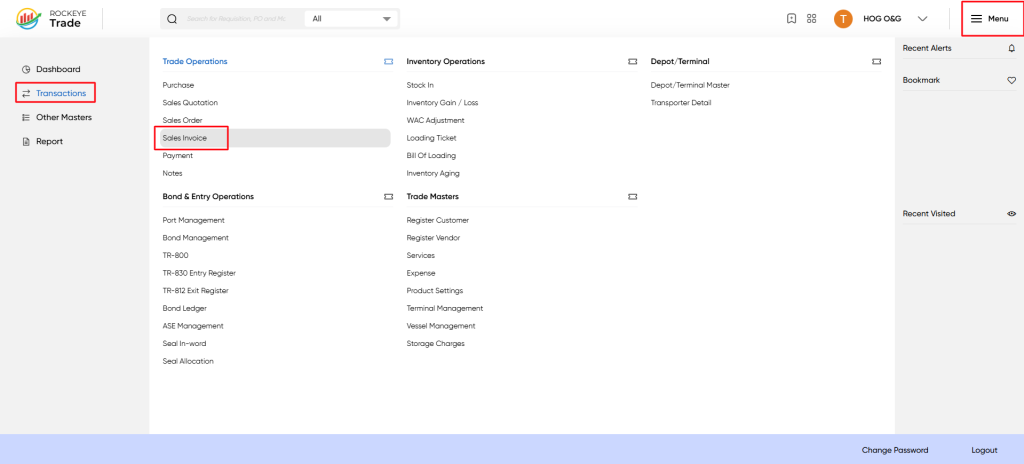Click the ticket icon next to Inventory Operations

[632, 61]
